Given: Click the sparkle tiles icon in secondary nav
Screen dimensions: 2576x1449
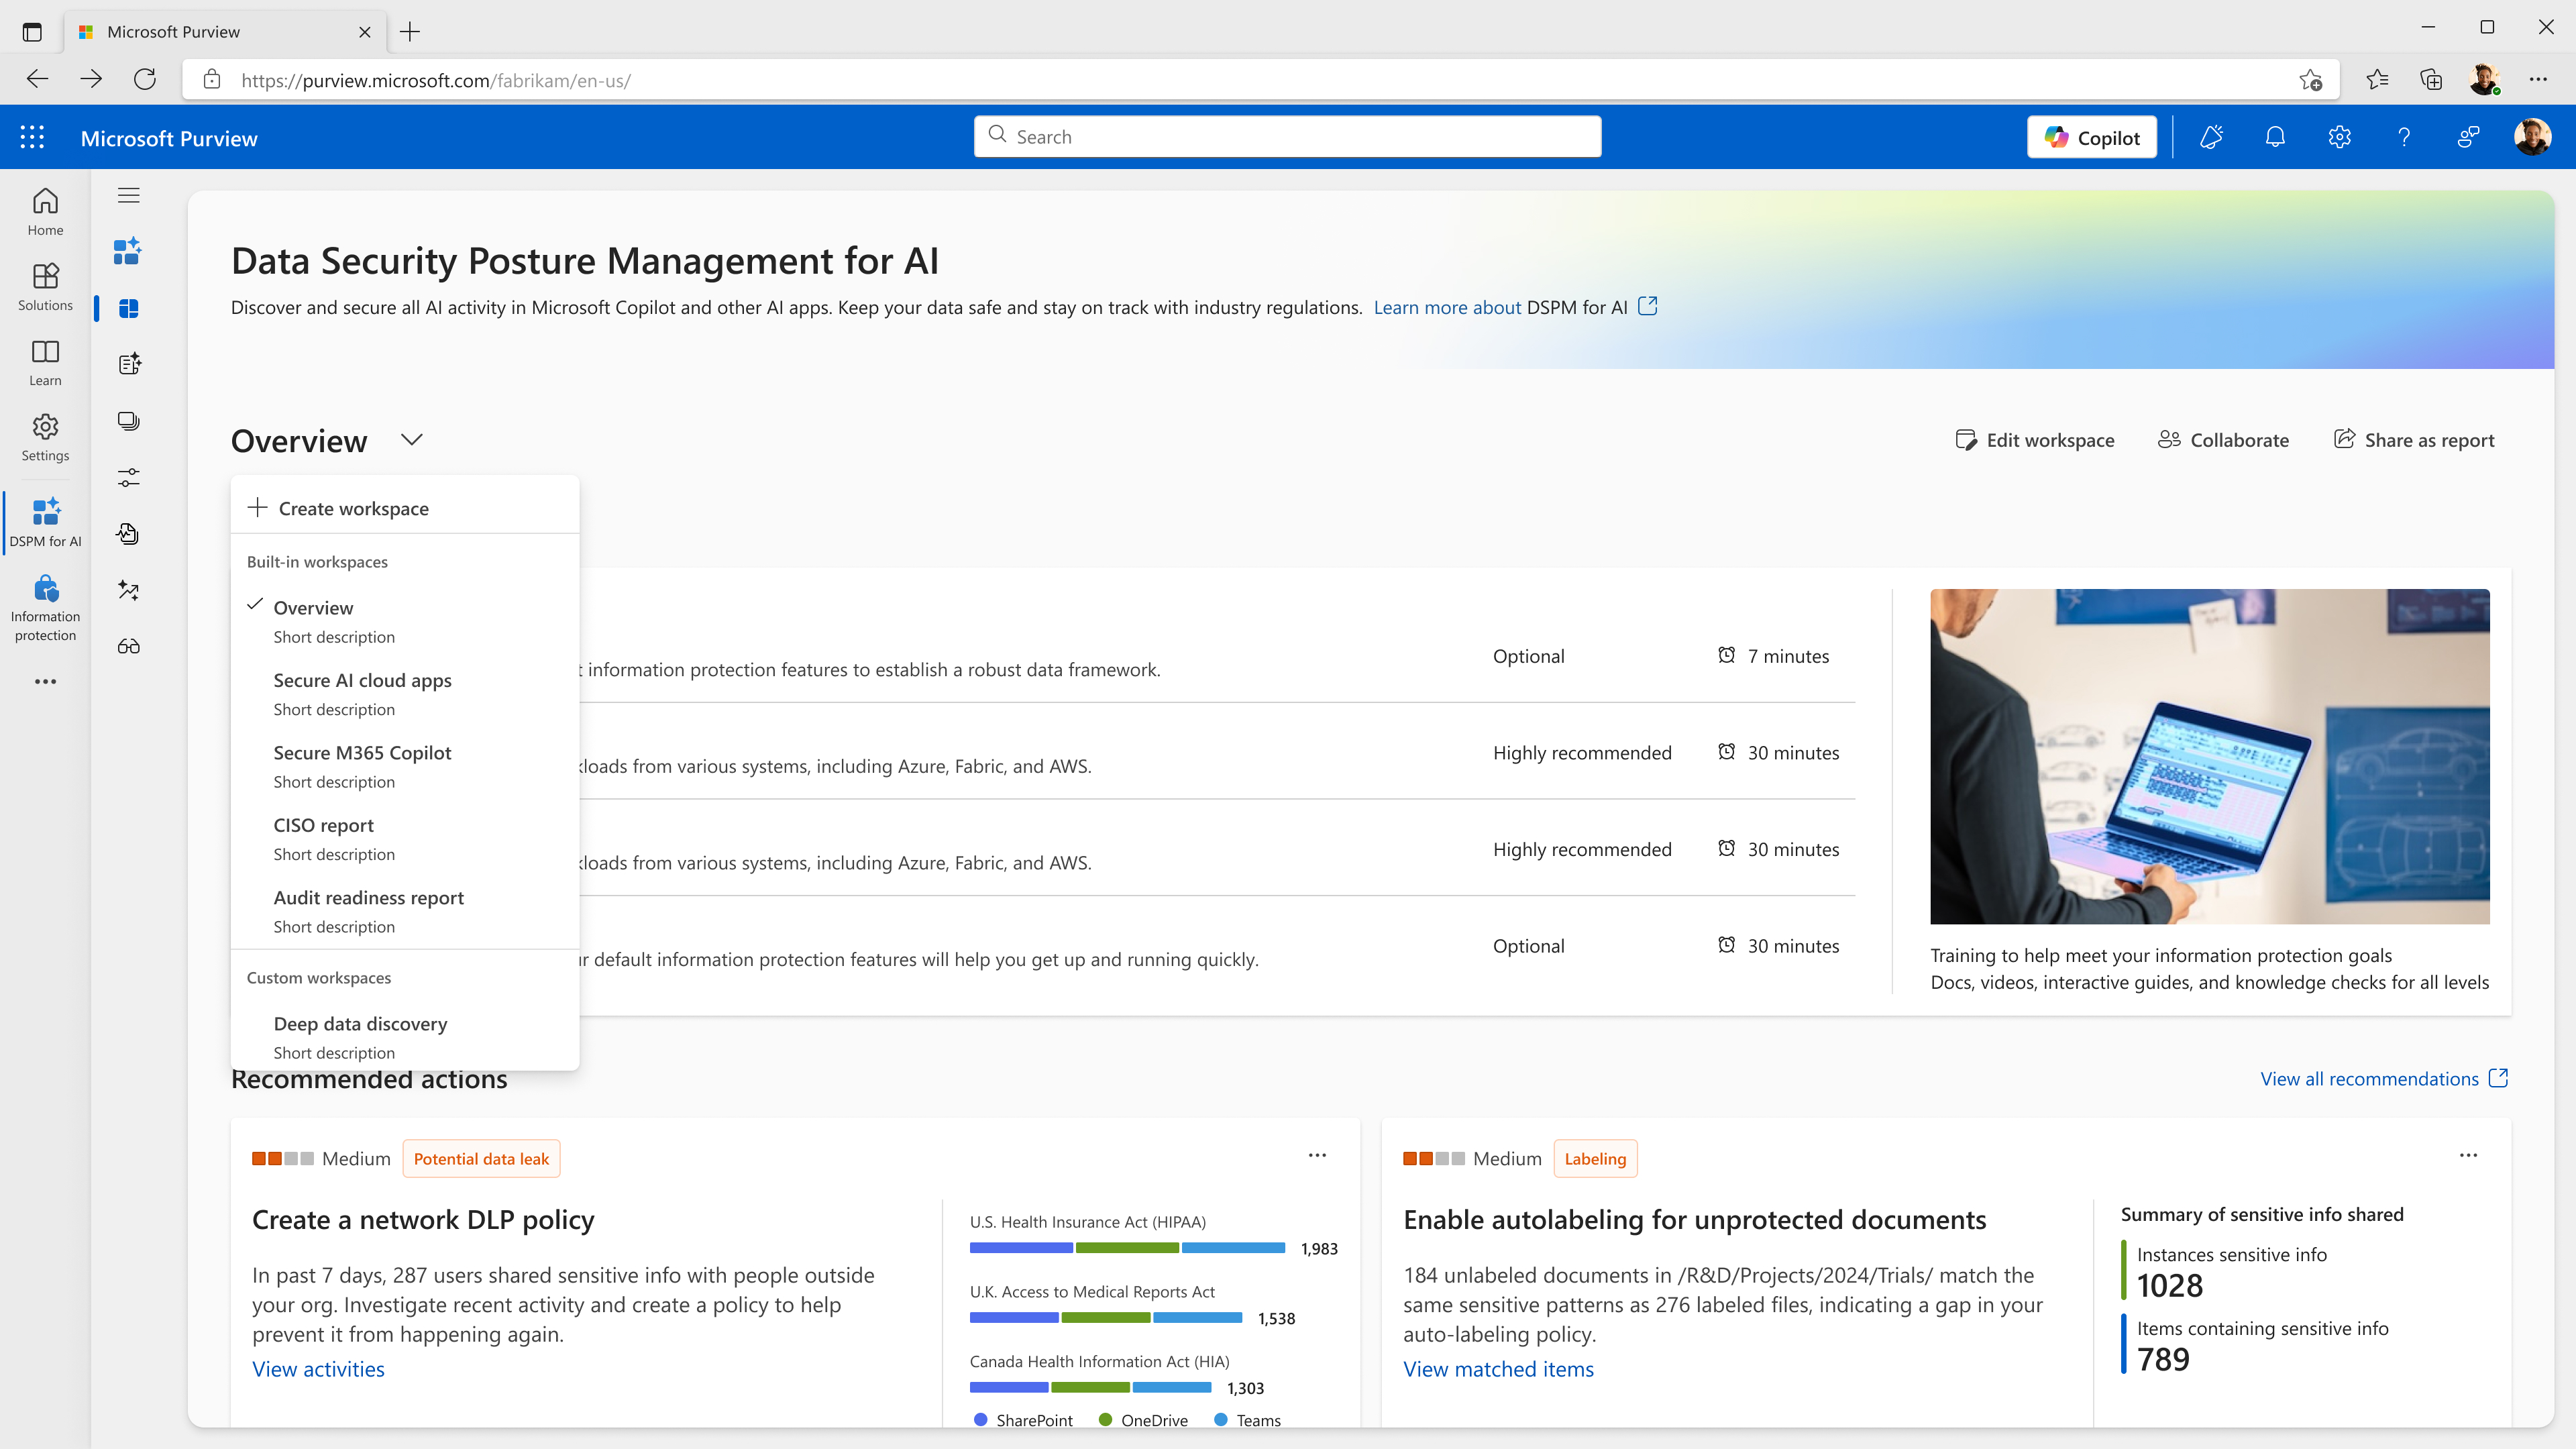Looking at the screenshot, I should click(x=128, y=251).
